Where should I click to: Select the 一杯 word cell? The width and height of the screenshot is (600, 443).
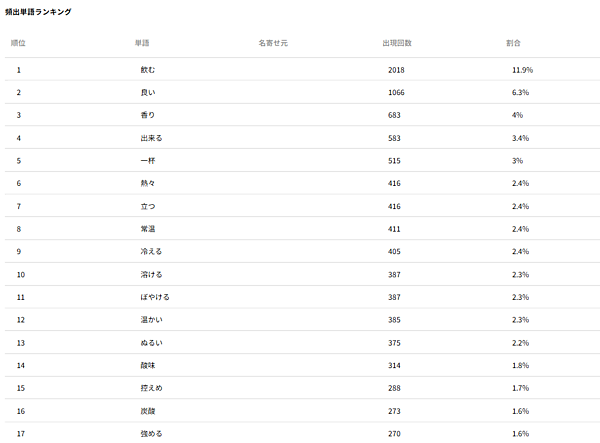tap(148, 161)
